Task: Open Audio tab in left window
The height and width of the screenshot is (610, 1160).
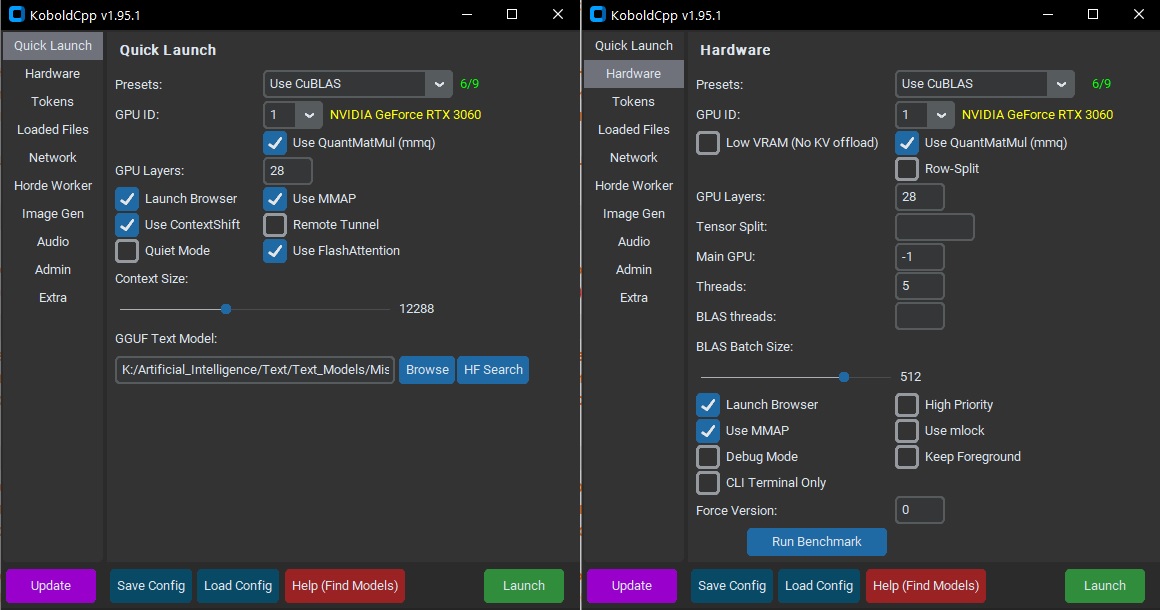Action: [x=53, y=242]
